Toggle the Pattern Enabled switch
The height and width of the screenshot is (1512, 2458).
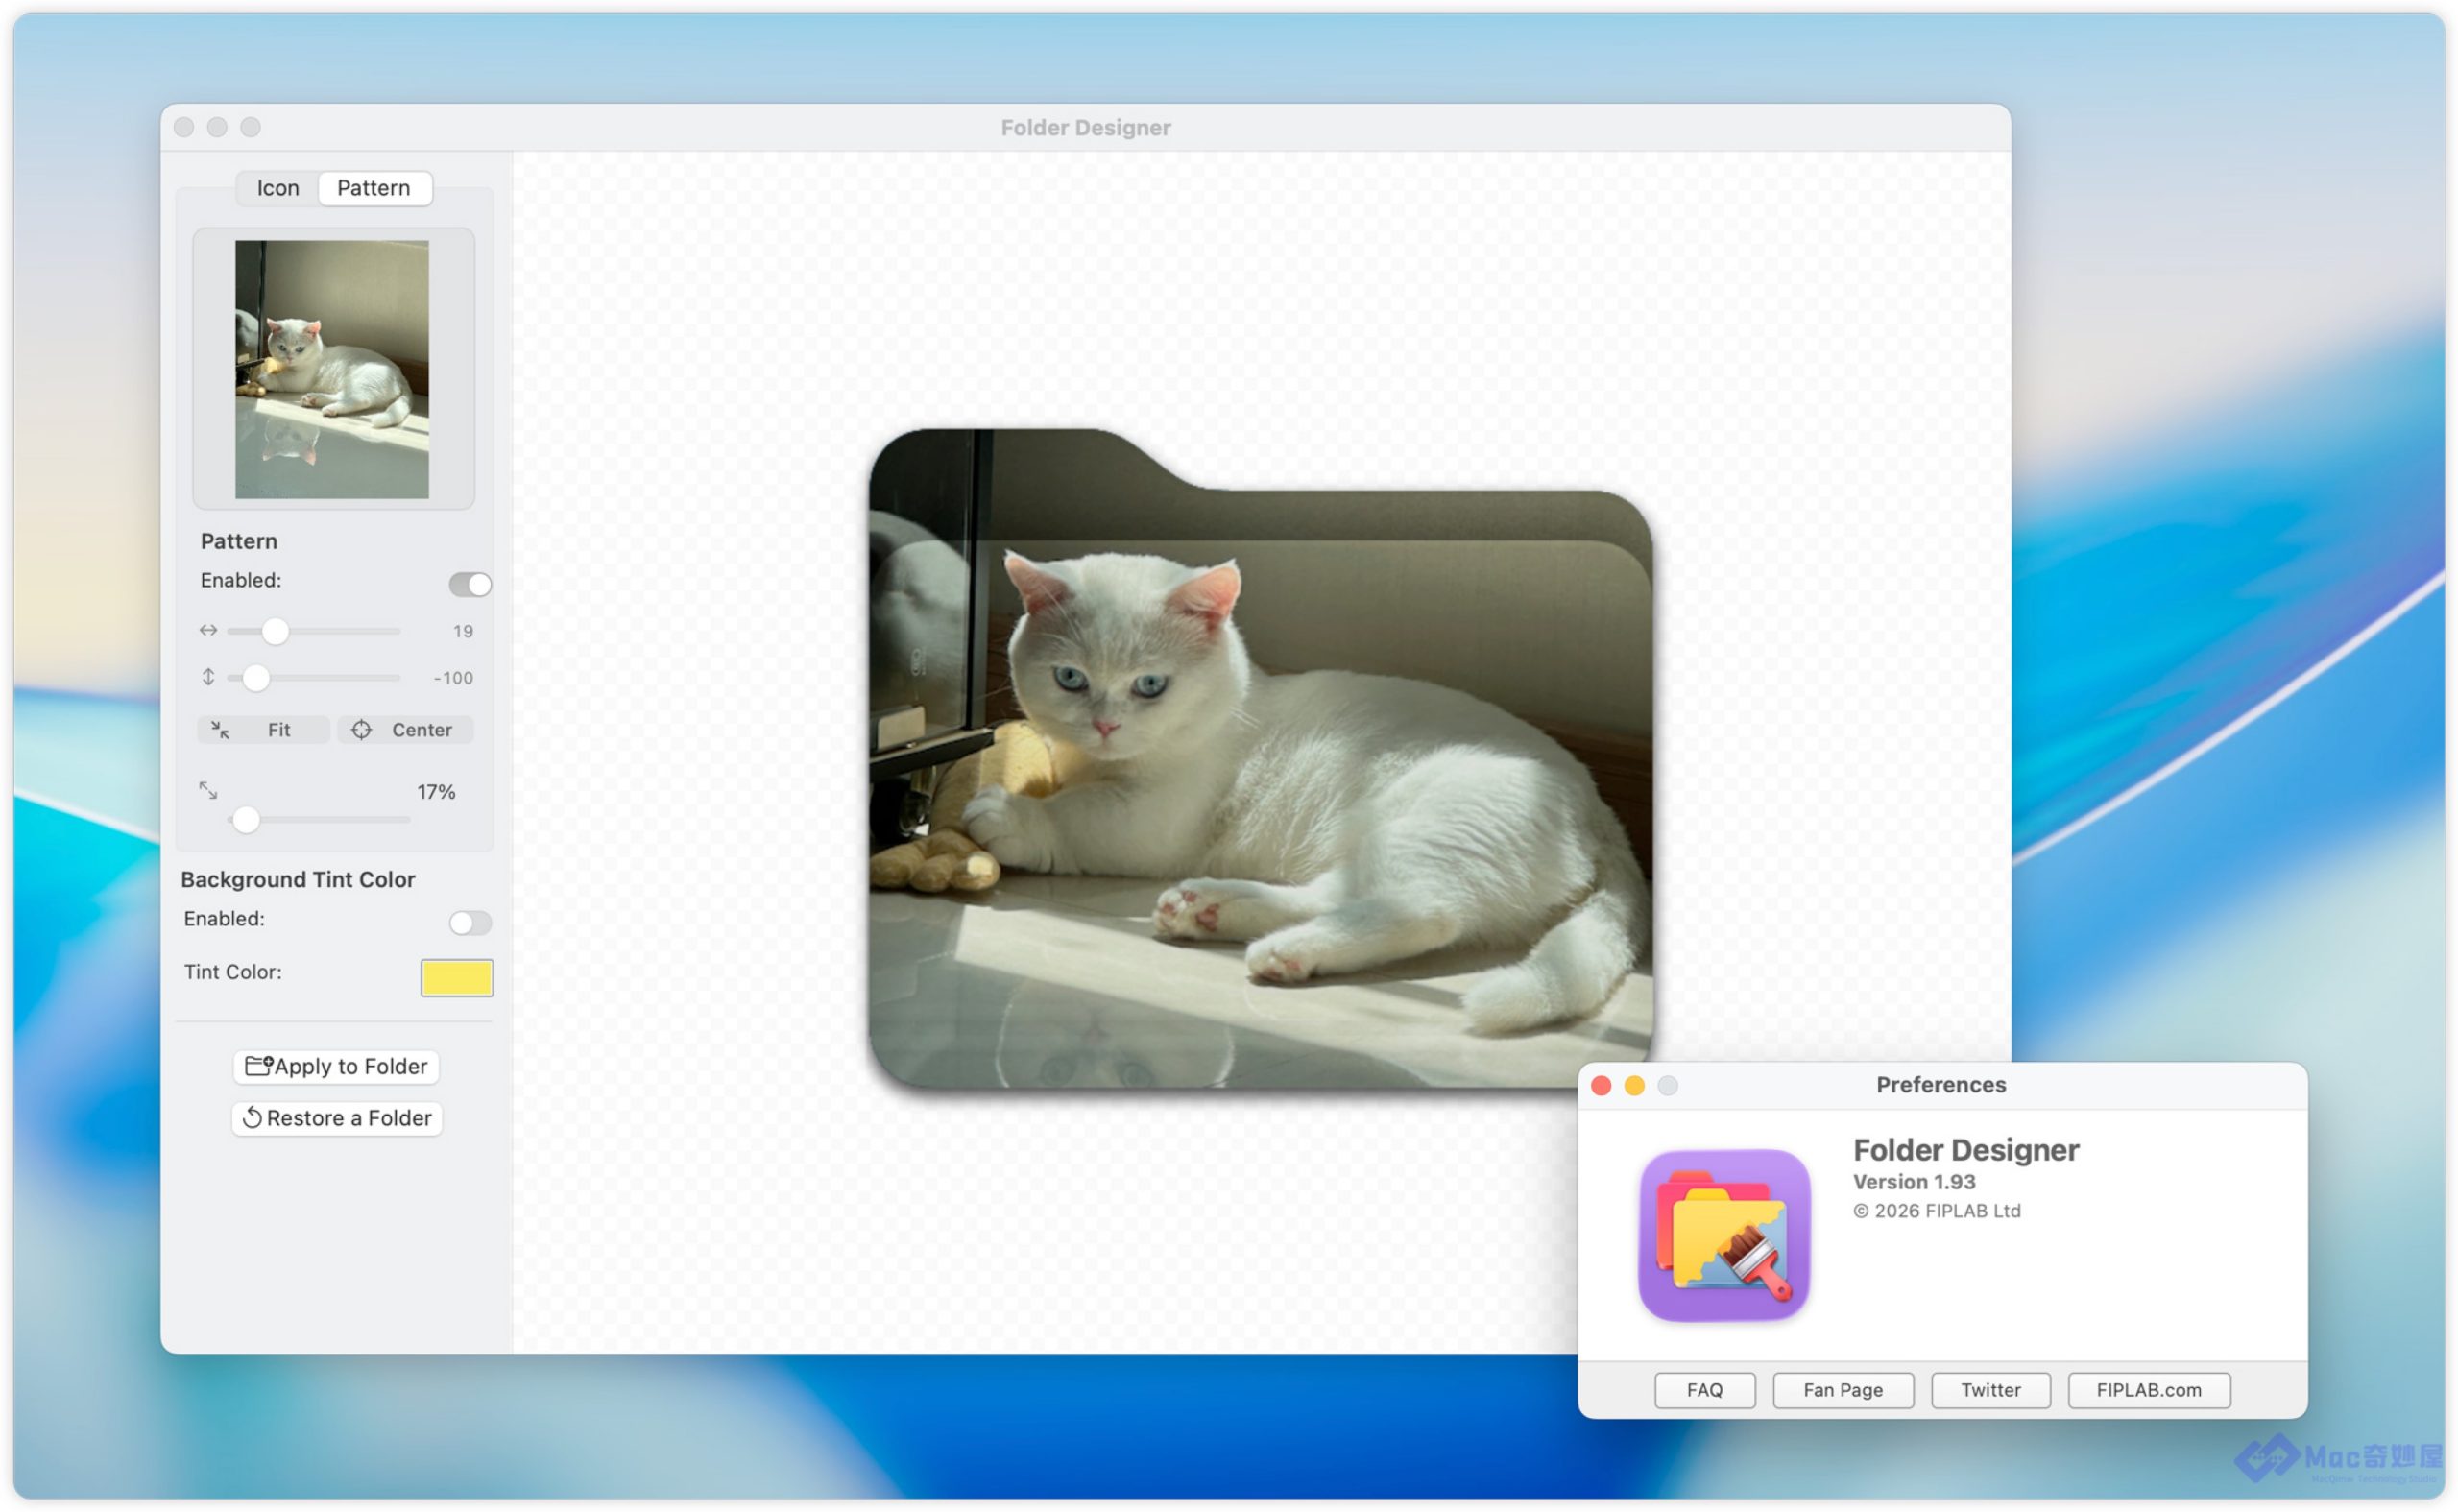(x=470, y=584)
